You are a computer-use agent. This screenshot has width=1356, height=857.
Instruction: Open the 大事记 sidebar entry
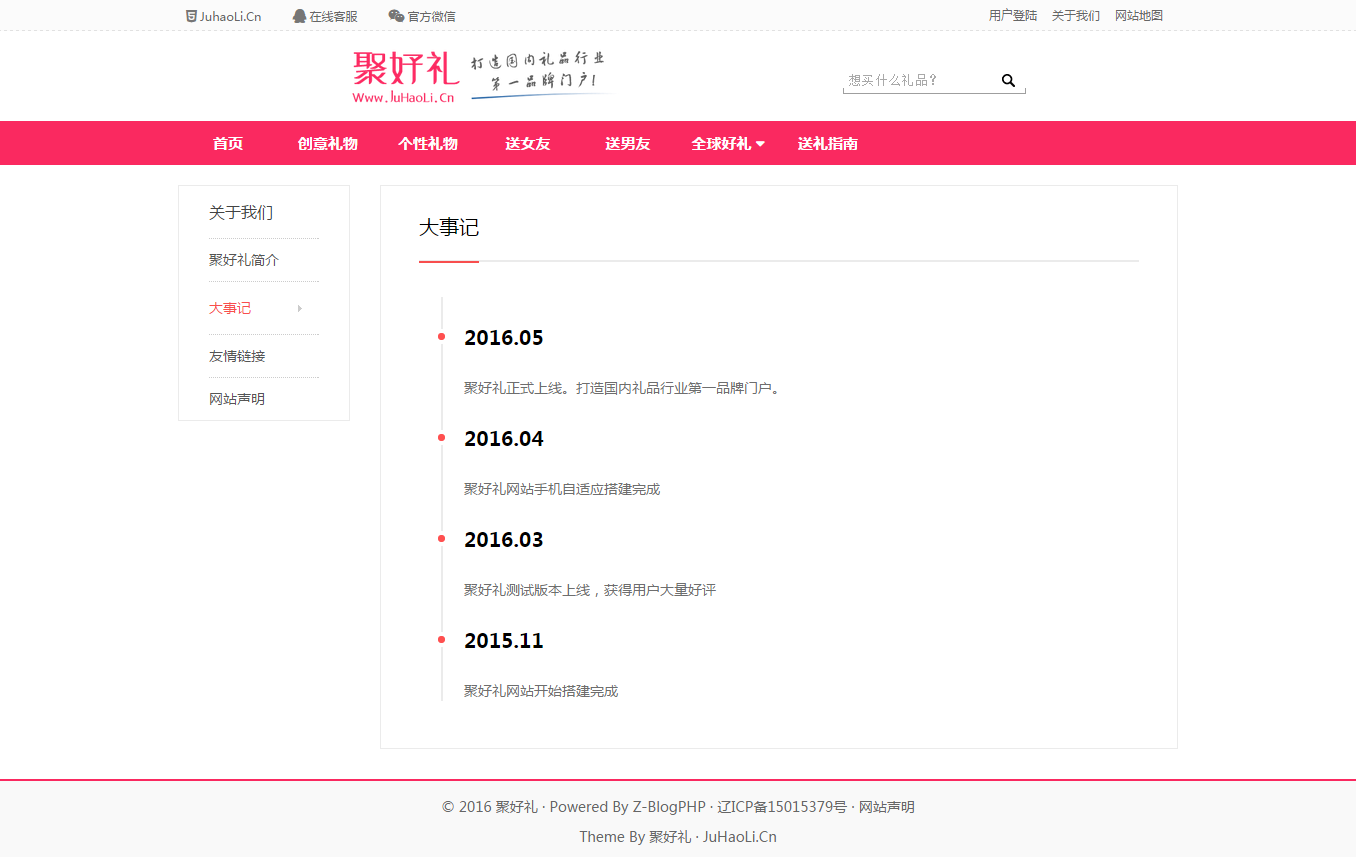pyautogui.click(x=230, y=308)
